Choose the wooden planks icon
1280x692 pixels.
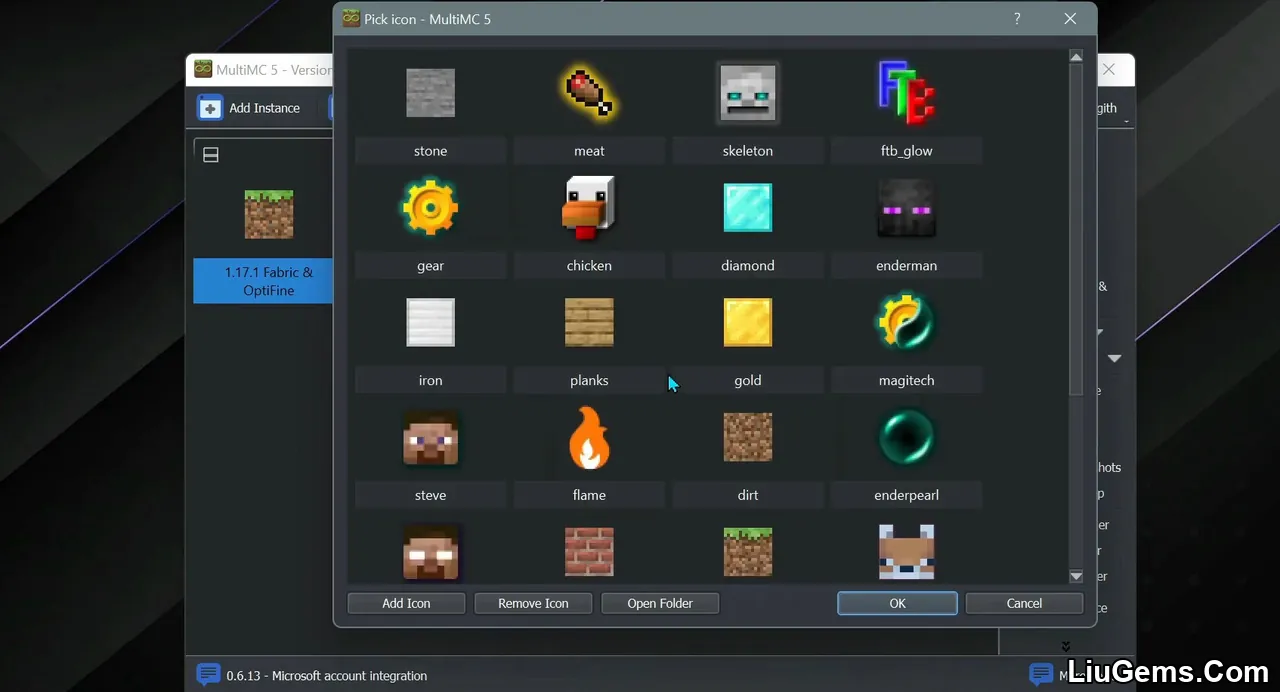pos(589,322)
